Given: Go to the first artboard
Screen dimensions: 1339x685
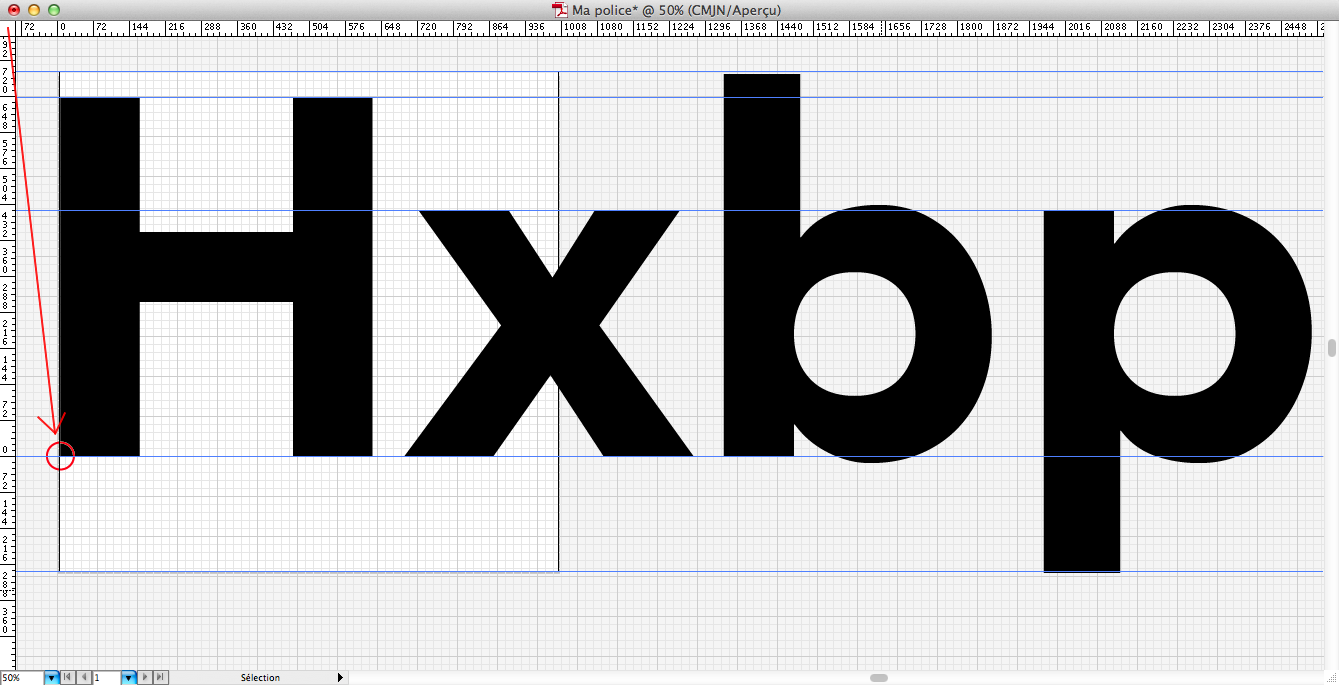Looking at the screenshot, I should [67, 678].
